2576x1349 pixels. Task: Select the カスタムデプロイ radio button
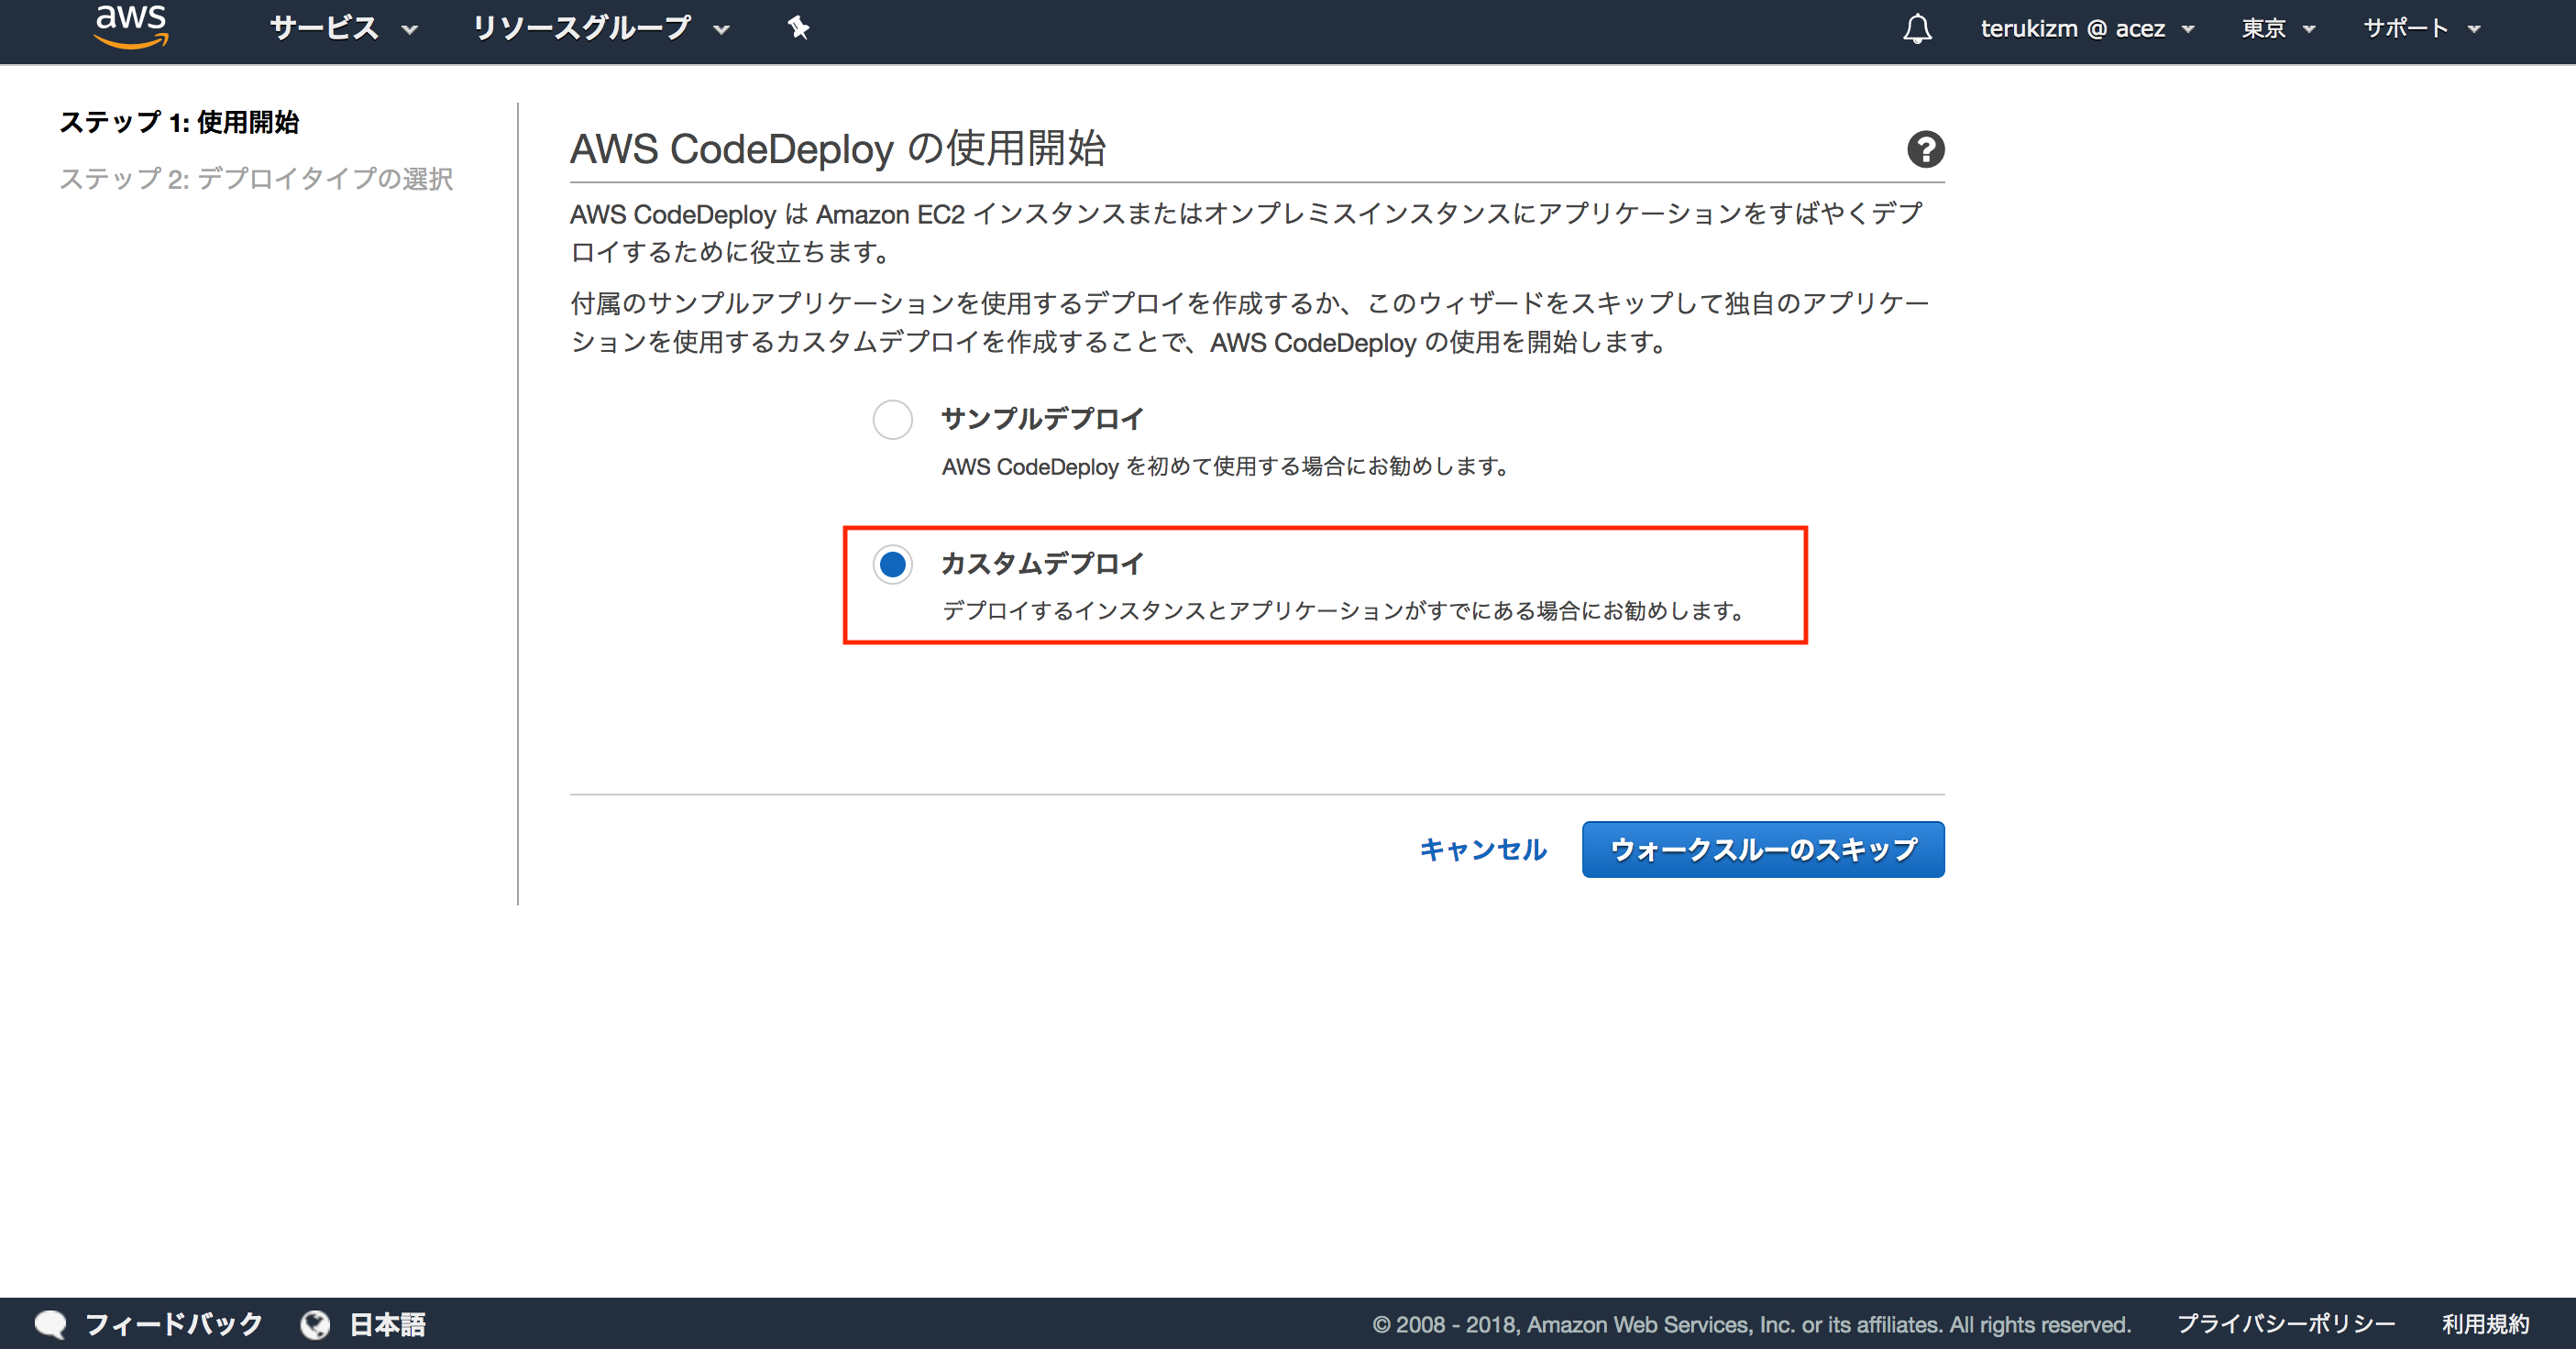[892, 564]
